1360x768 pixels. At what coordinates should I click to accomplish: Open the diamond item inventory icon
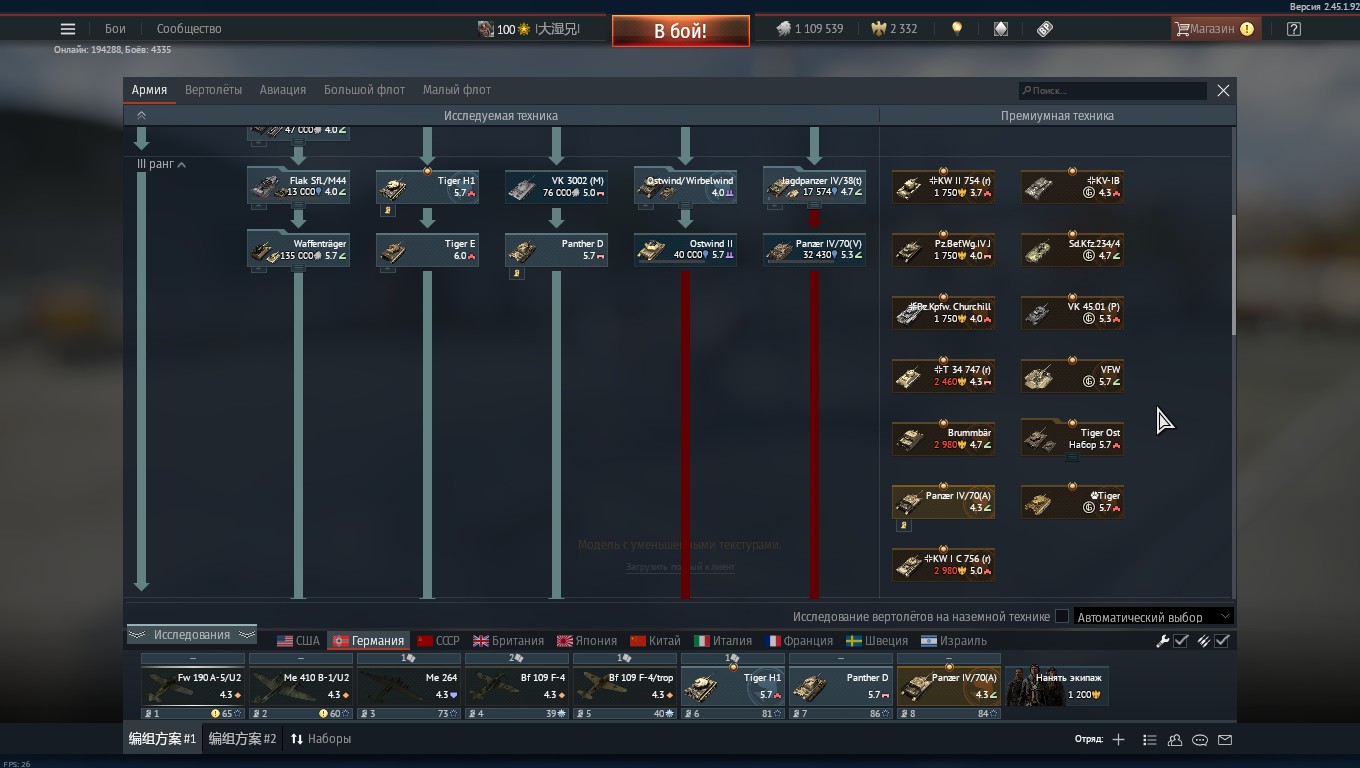[x=1001, y=29]
